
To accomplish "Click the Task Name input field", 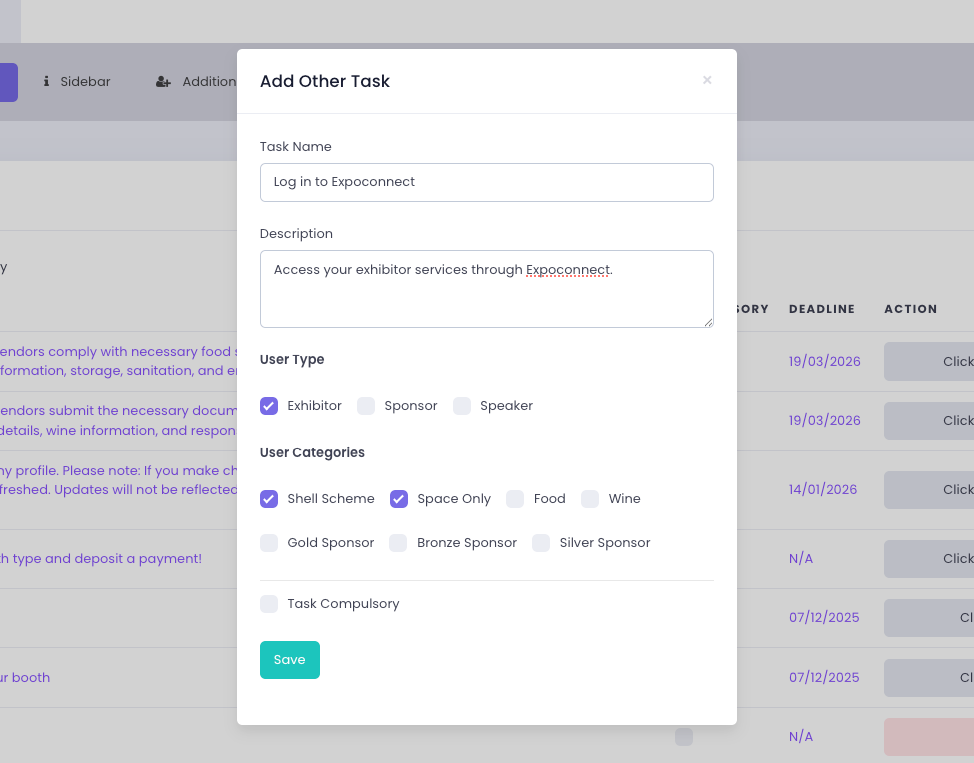I will point(486,182).
